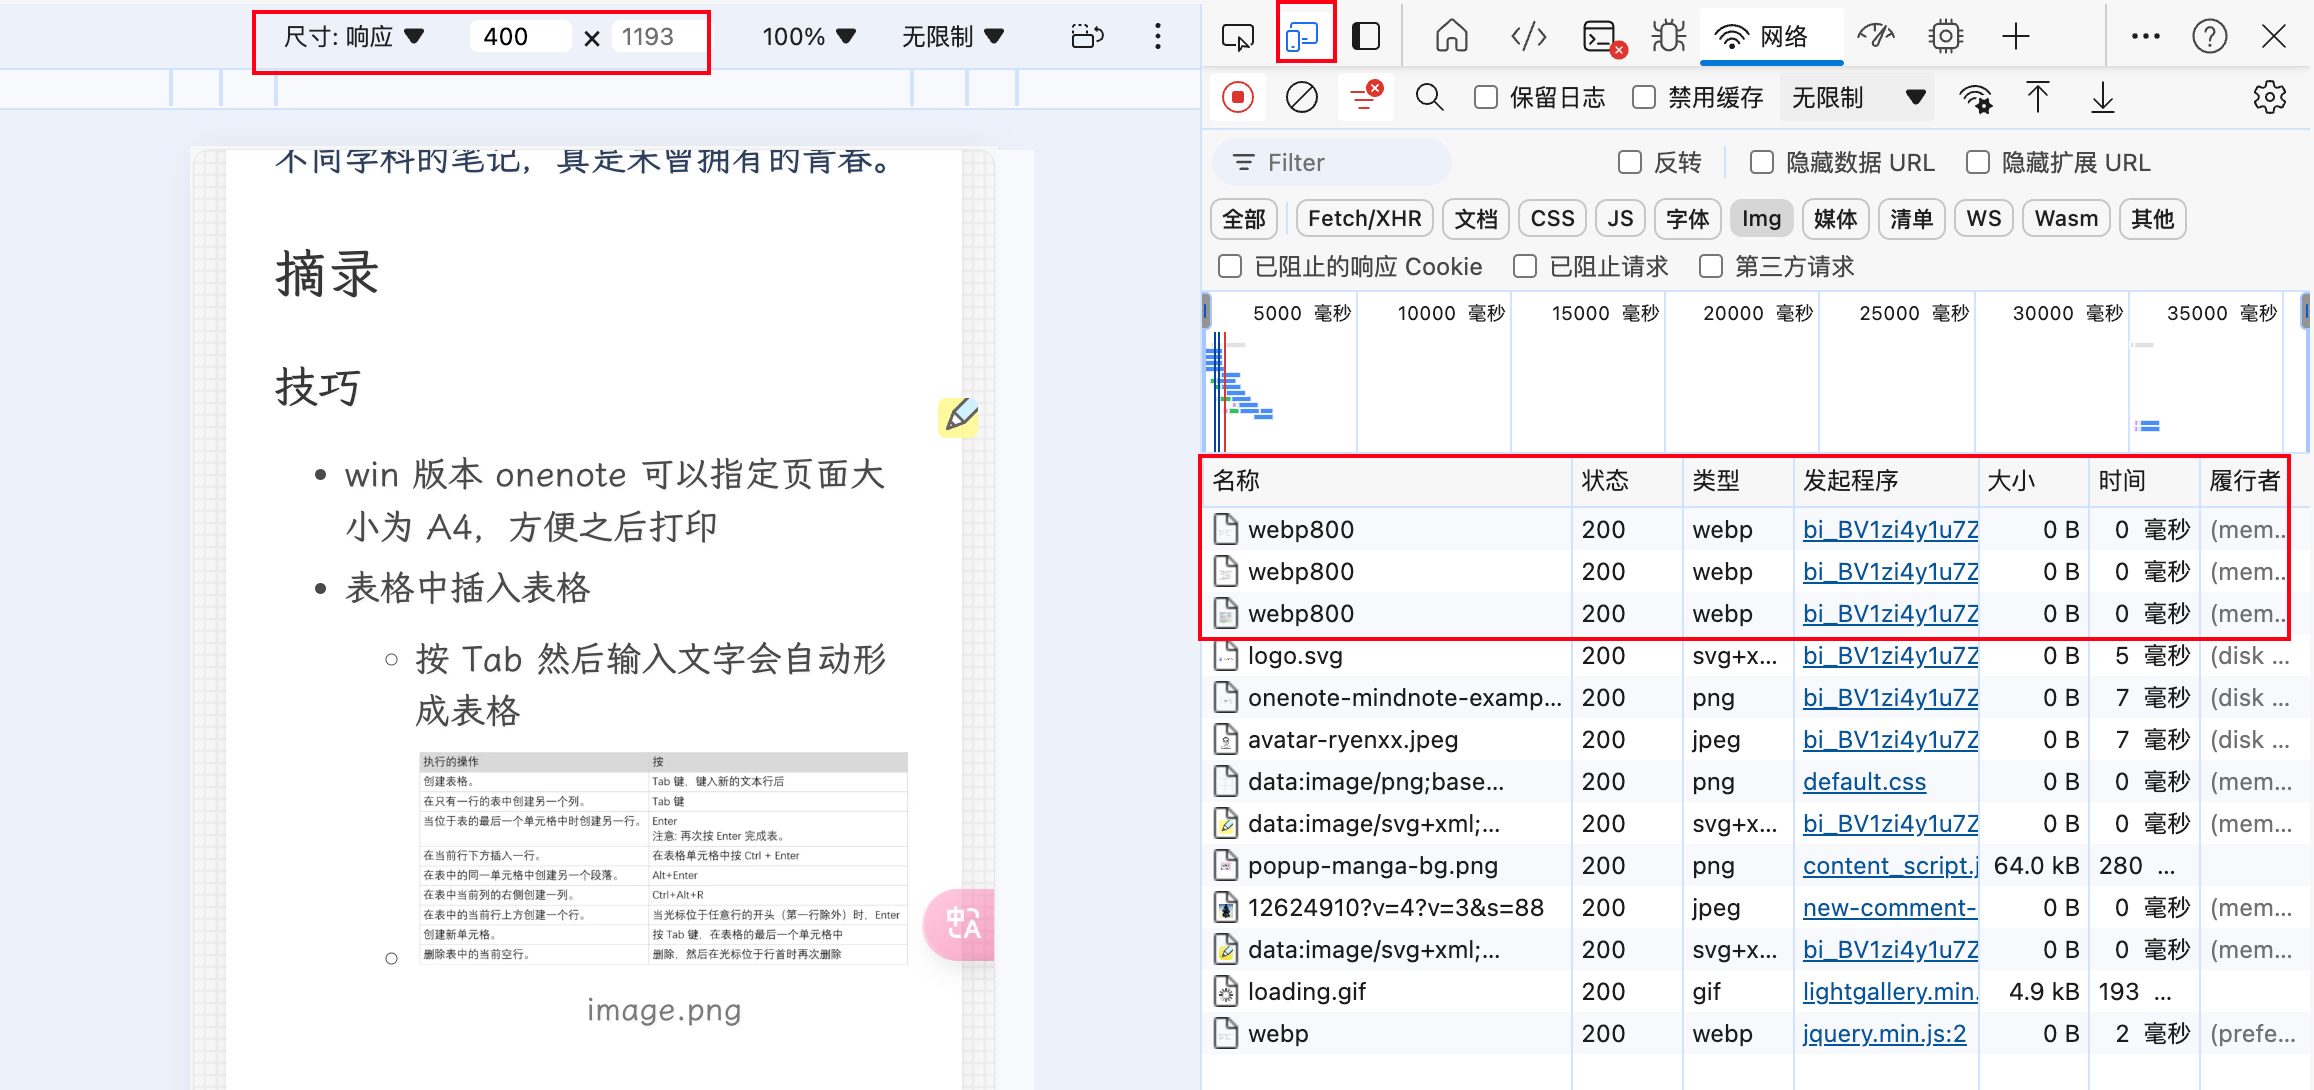Viewport: 2314px width, 1090px height.
Task: Rotate the device viewport icon
Action: pyautogui.click(x=1086, y=37)
